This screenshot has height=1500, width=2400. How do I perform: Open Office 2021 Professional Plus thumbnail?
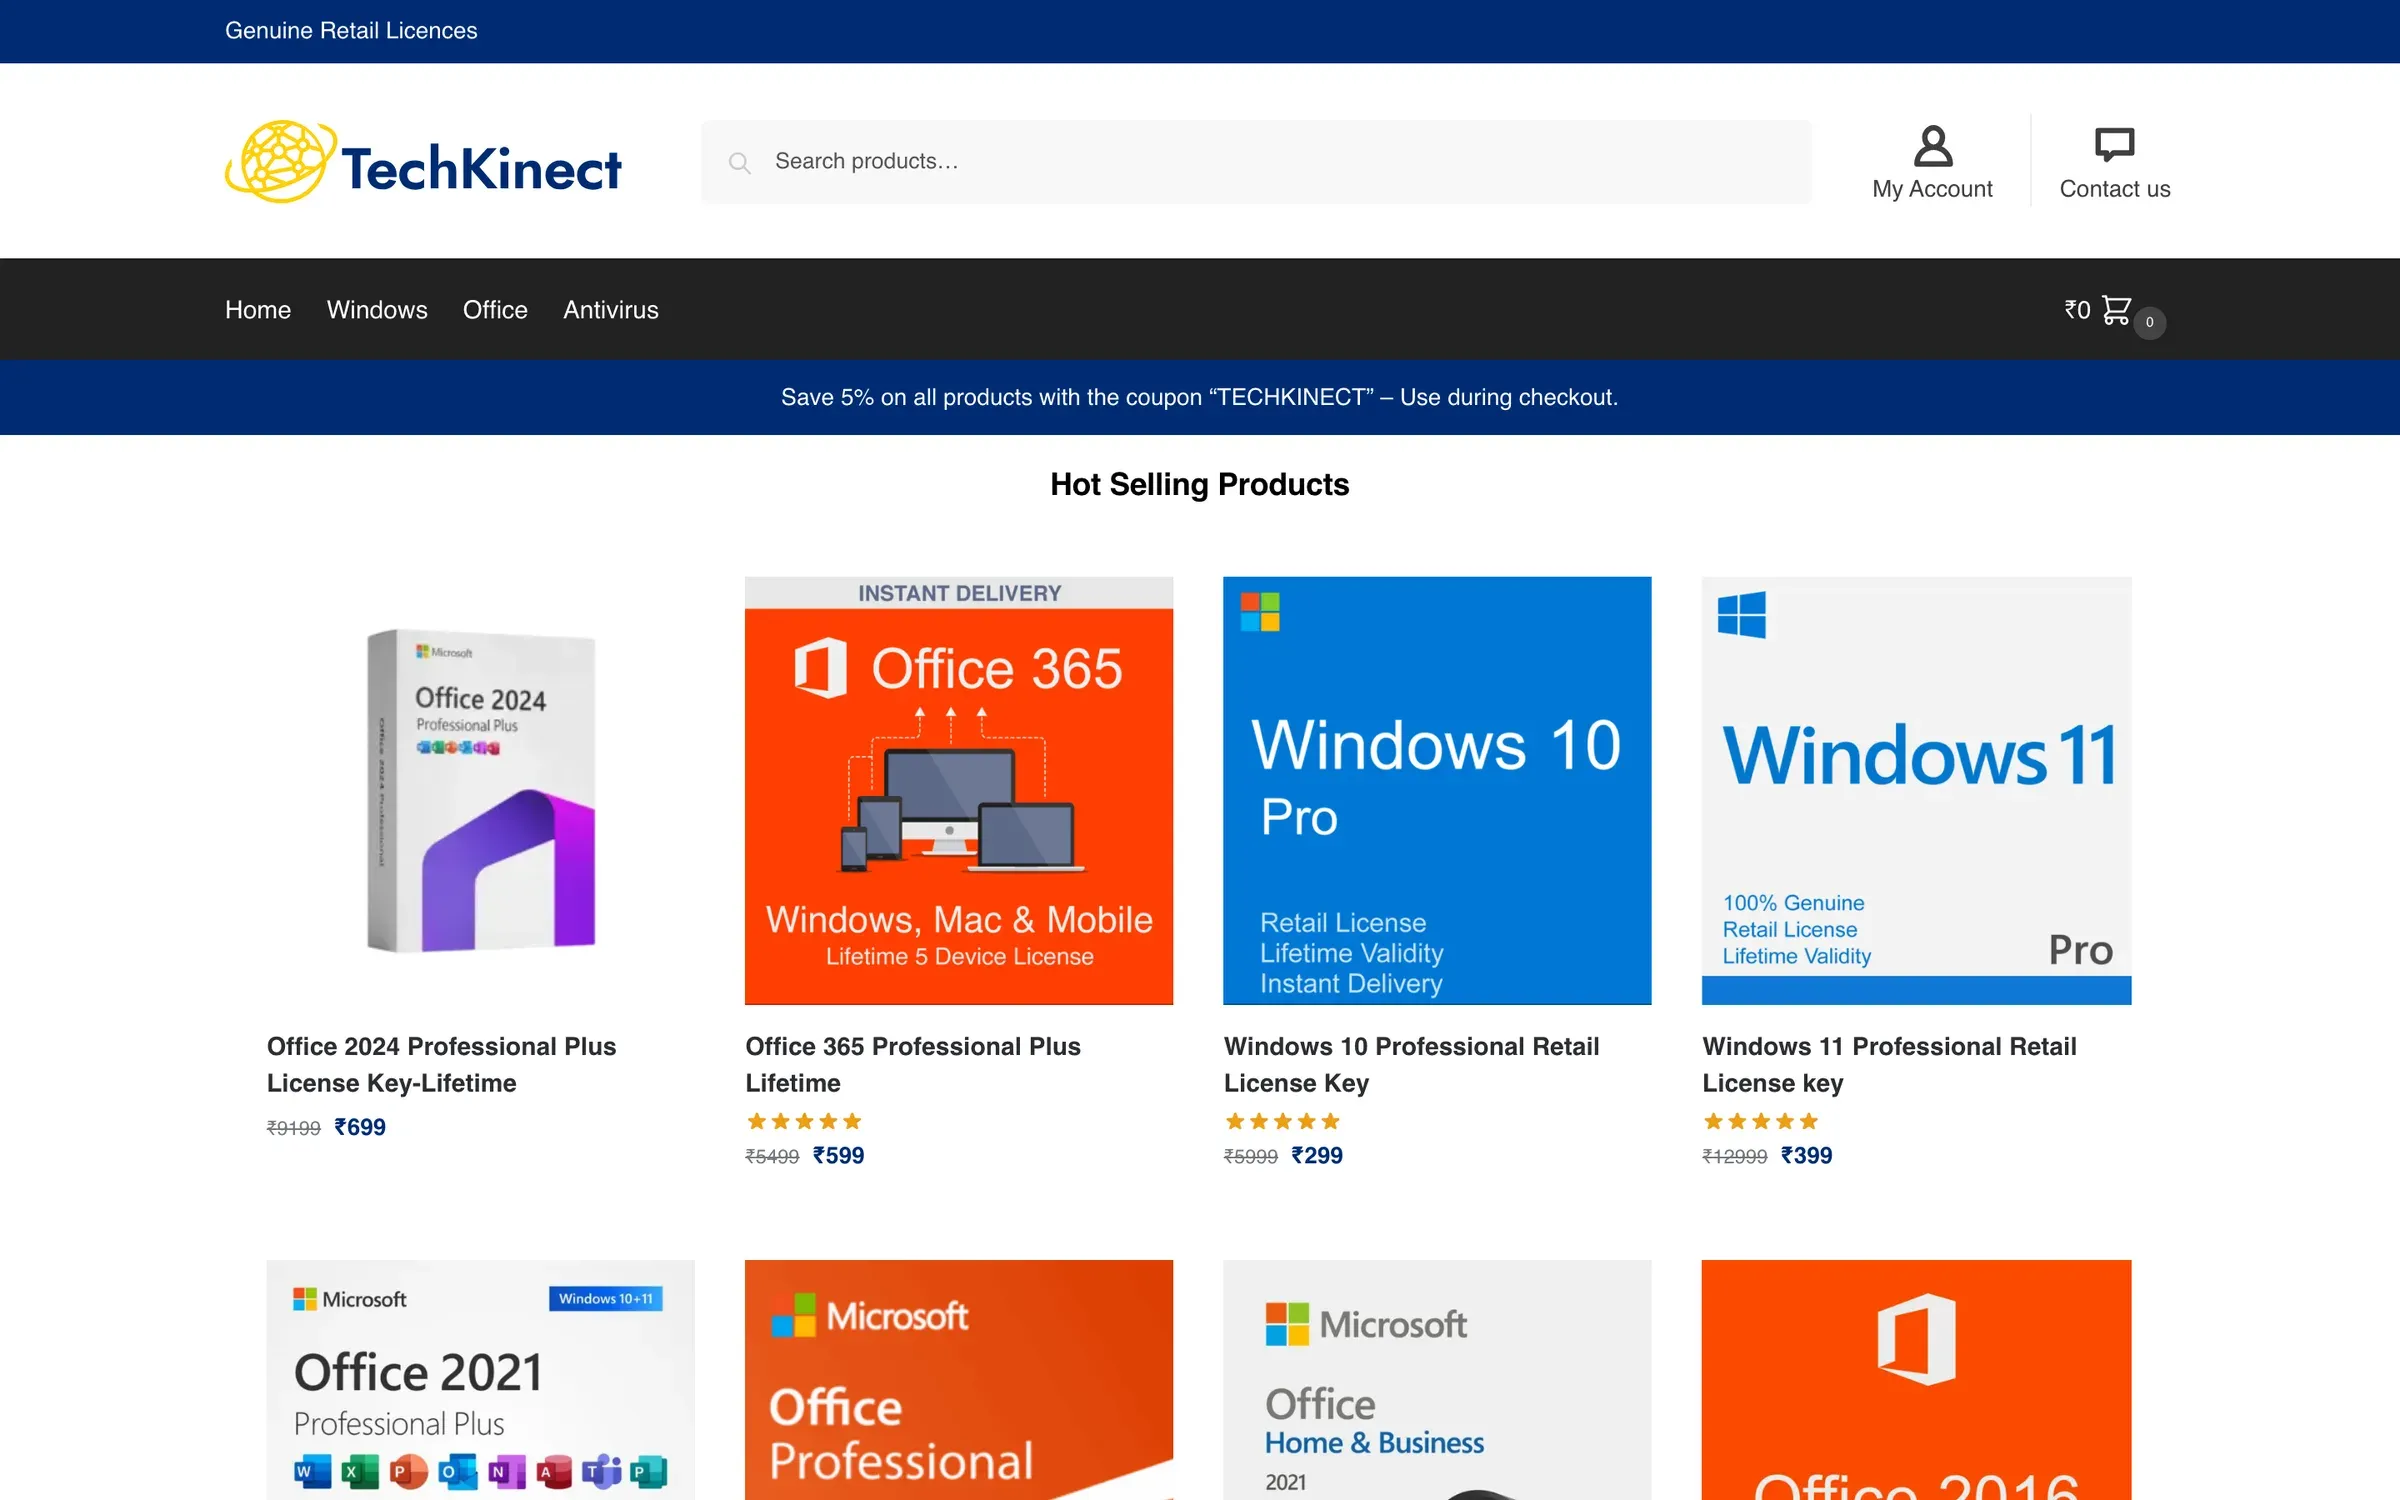(481, 1380)
